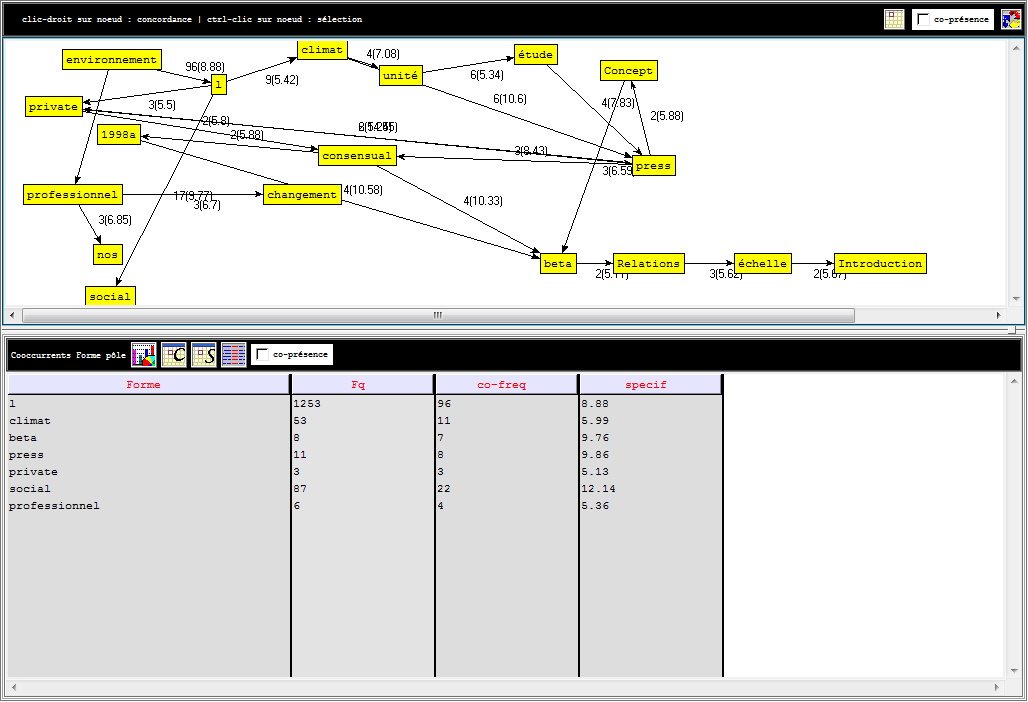
Task: Click the specif value 12.14
Action: (x=599, y=489)
